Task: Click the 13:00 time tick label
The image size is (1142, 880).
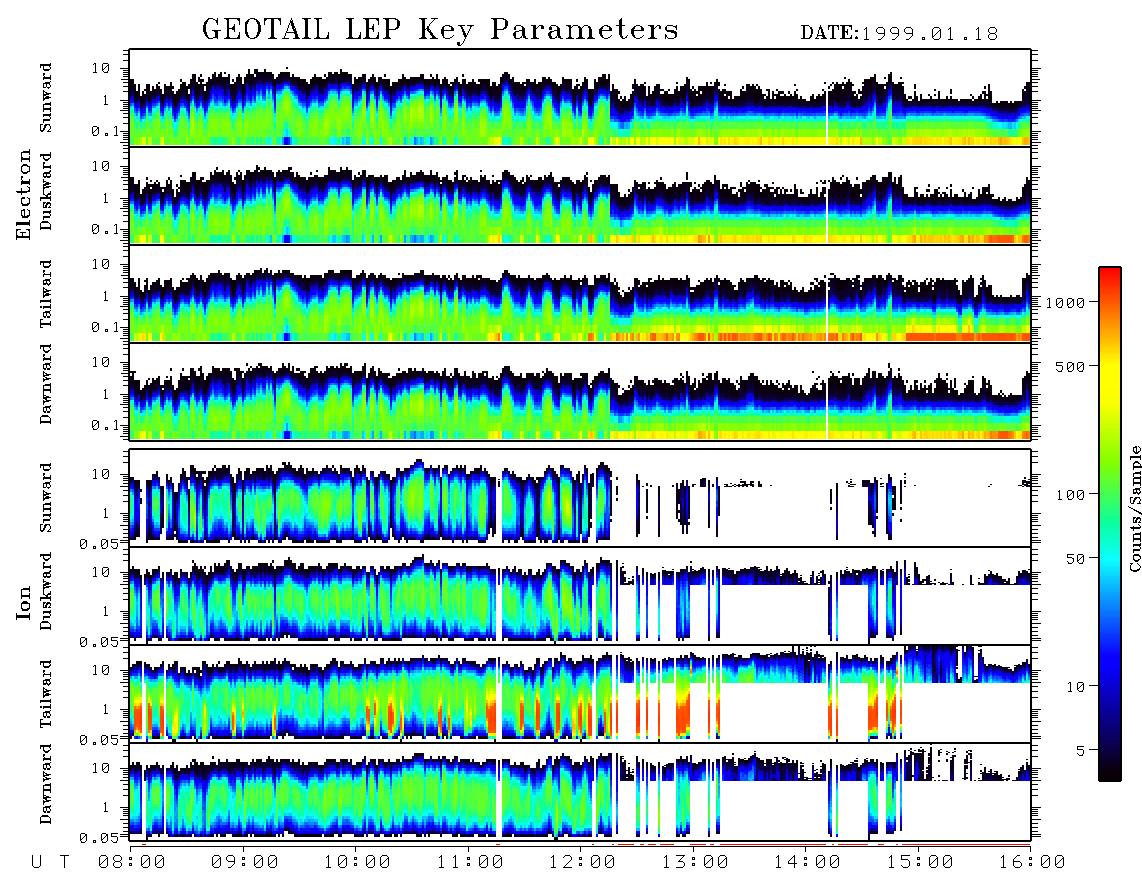Action: pos(695,862)
